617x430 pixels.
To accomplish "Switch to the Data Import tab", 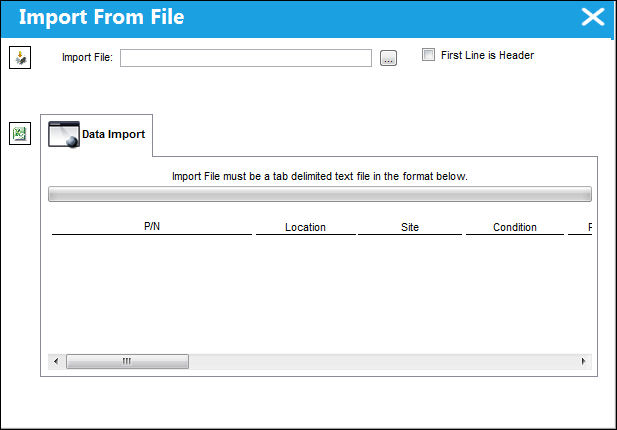I will click(97, 135).
